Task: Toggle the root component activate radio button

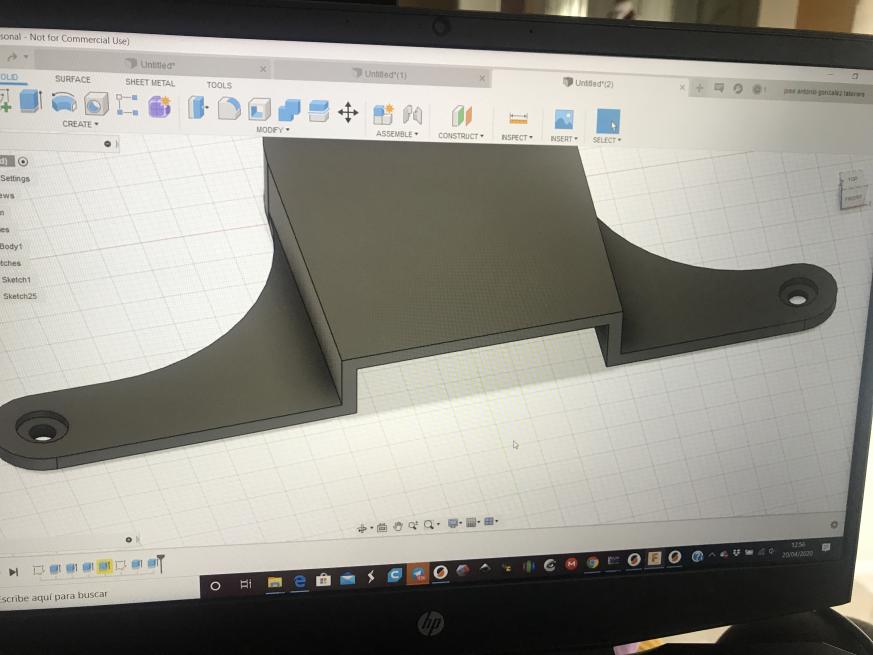Action: click(x=23, y=161)
